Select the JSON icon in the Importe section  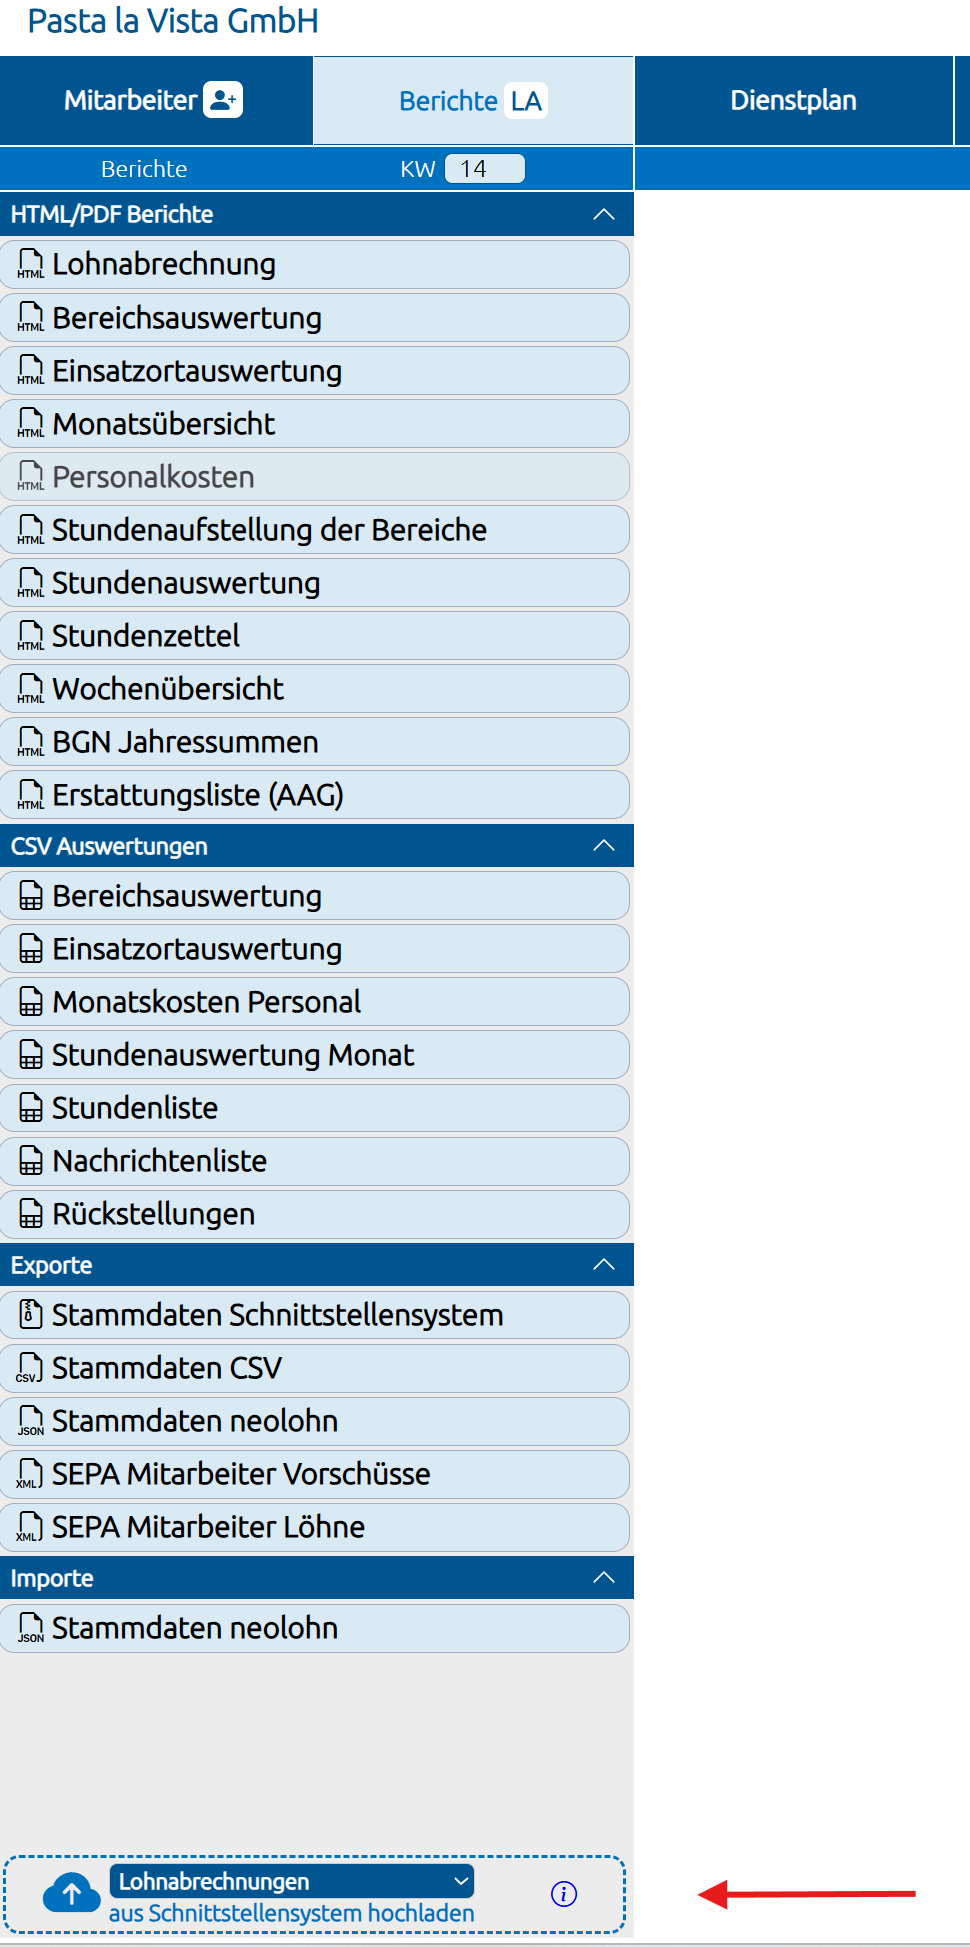click(x=29, y=1628)
